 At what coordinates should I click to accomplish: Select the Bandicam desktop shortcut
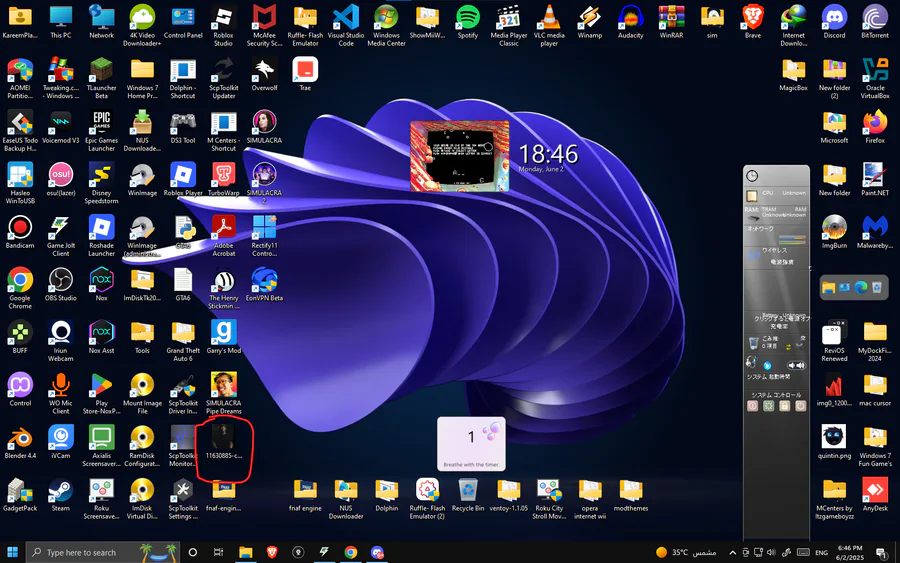click(x=20, y=232)
